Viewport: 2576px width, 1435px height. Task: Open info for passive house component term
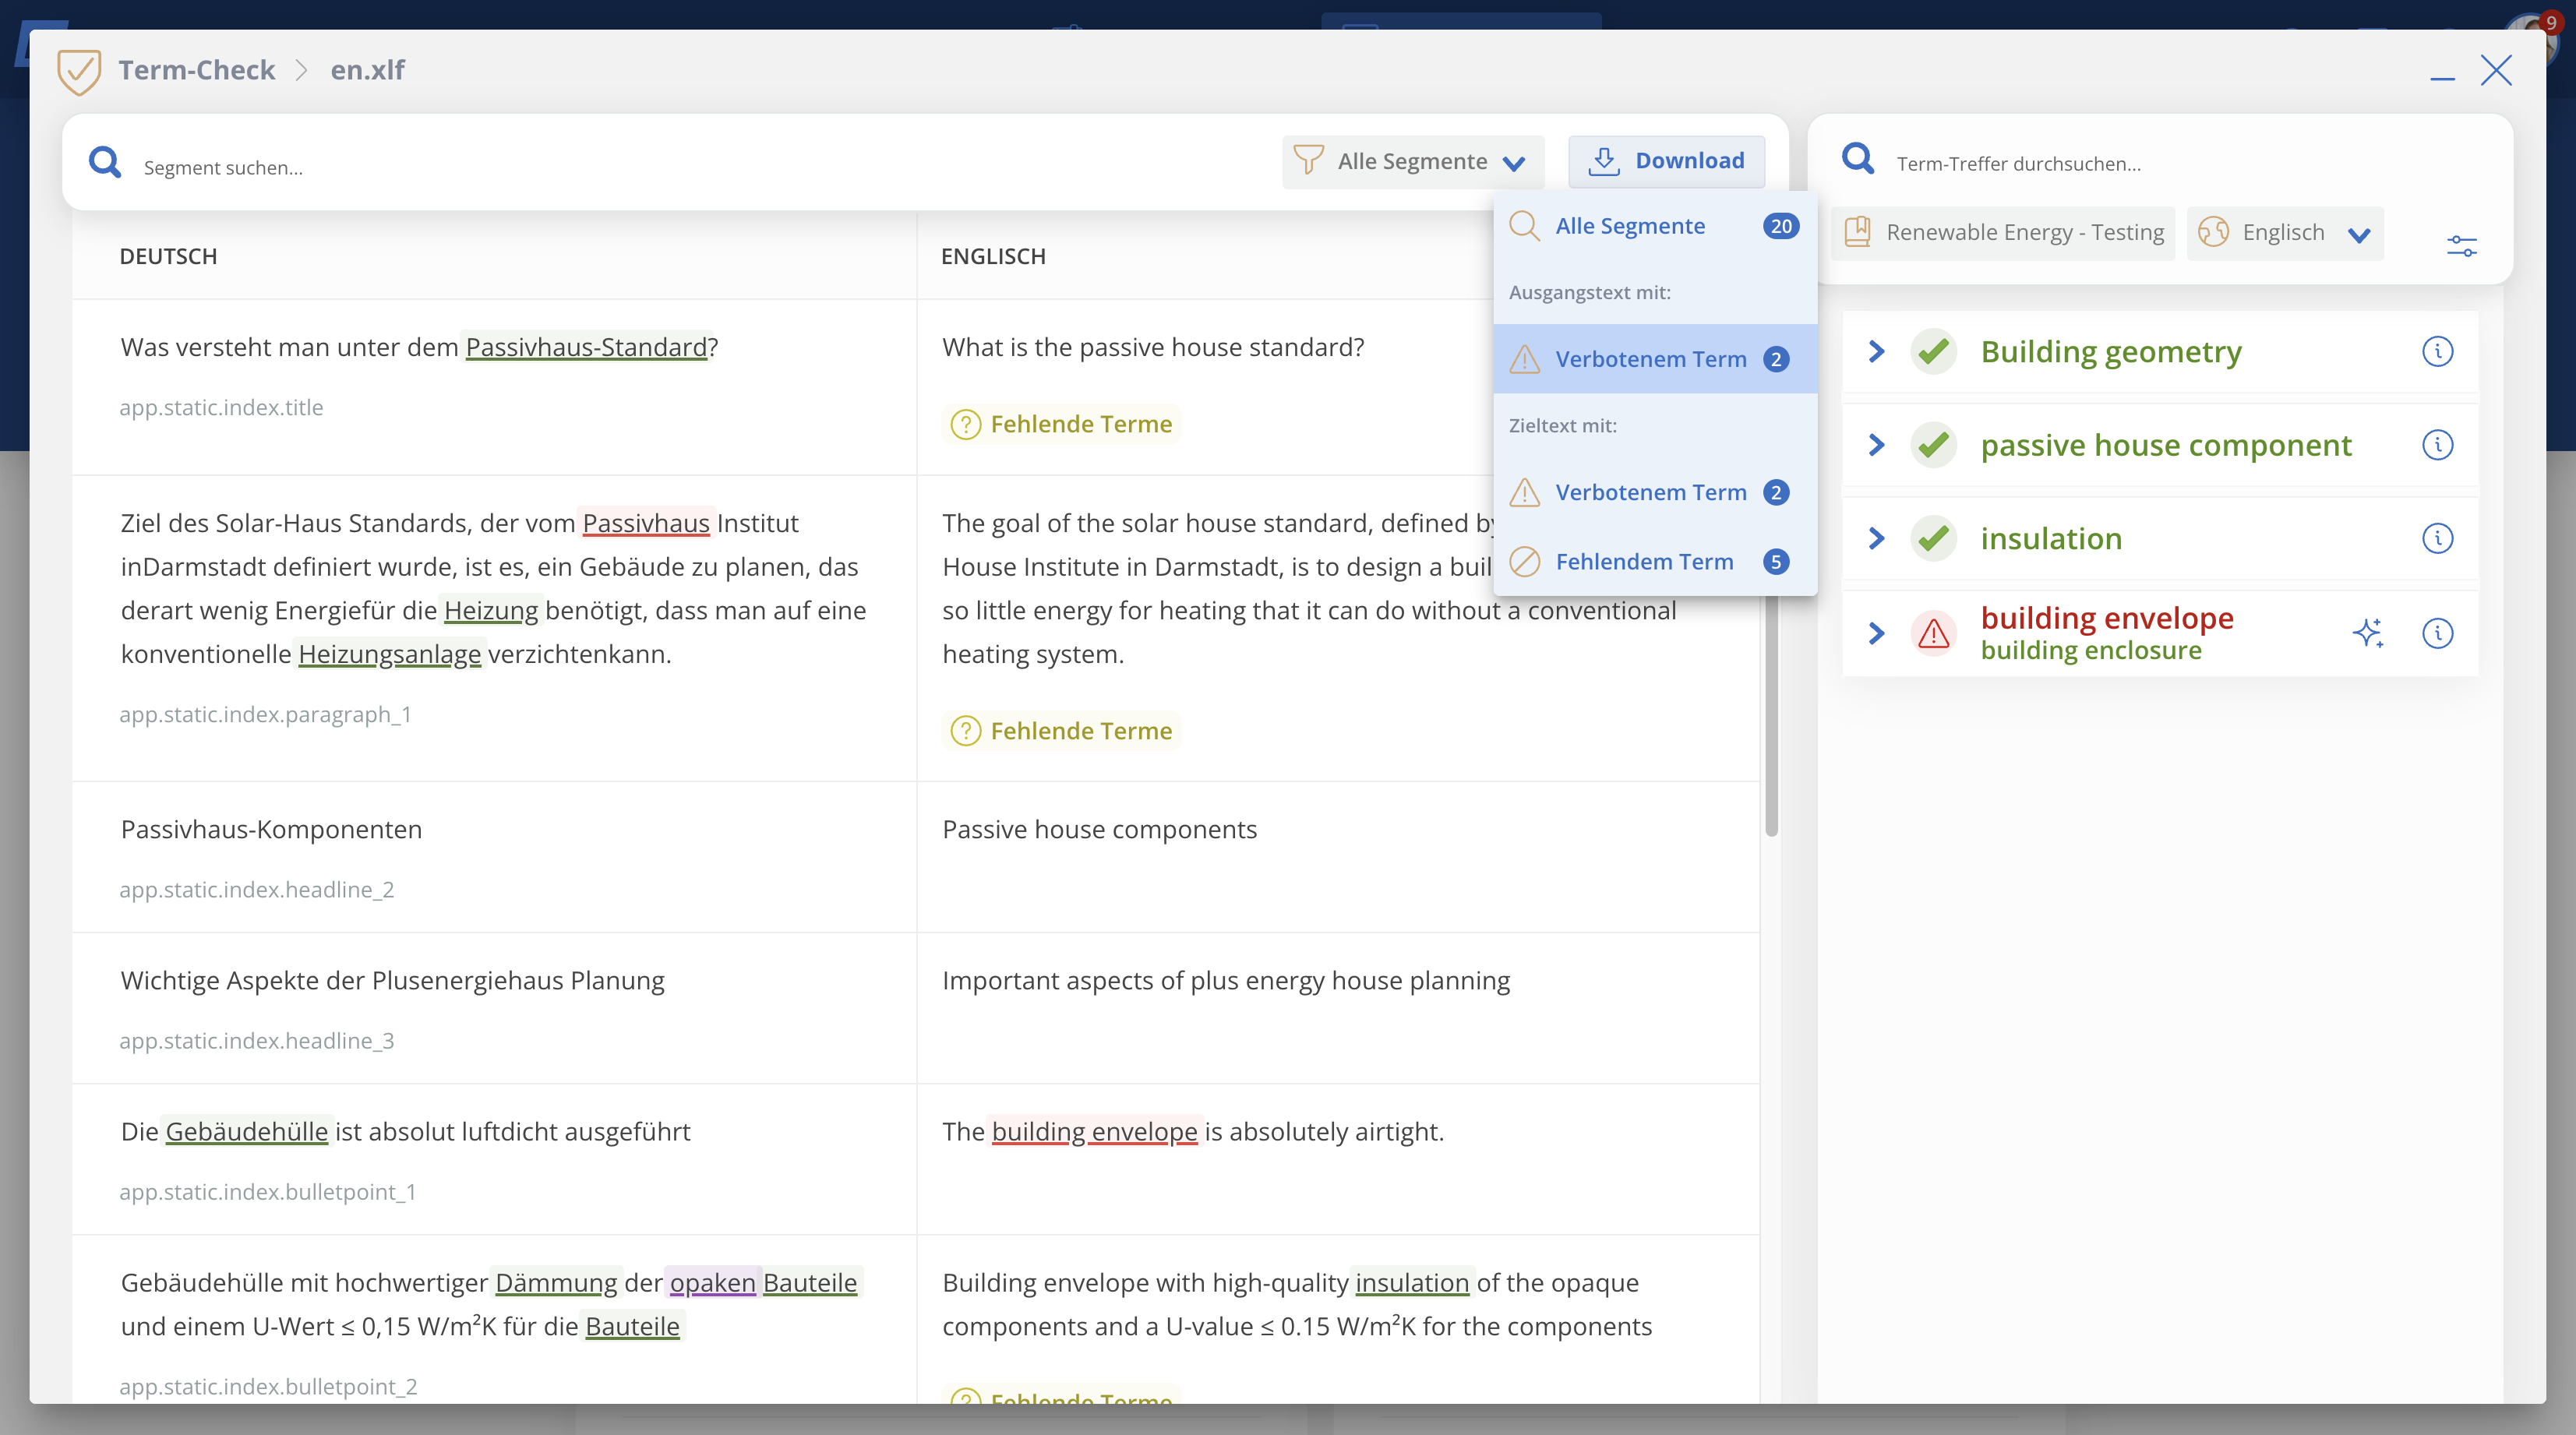[x=2437, y=445]
